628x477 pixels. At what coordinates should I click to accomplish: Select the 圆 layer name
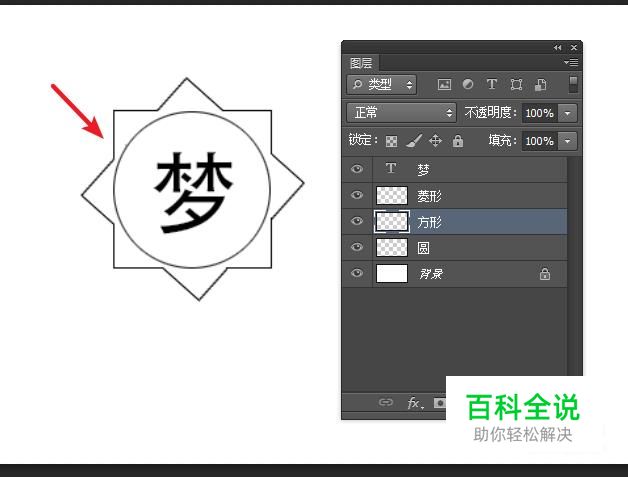[x=423, y=248]
